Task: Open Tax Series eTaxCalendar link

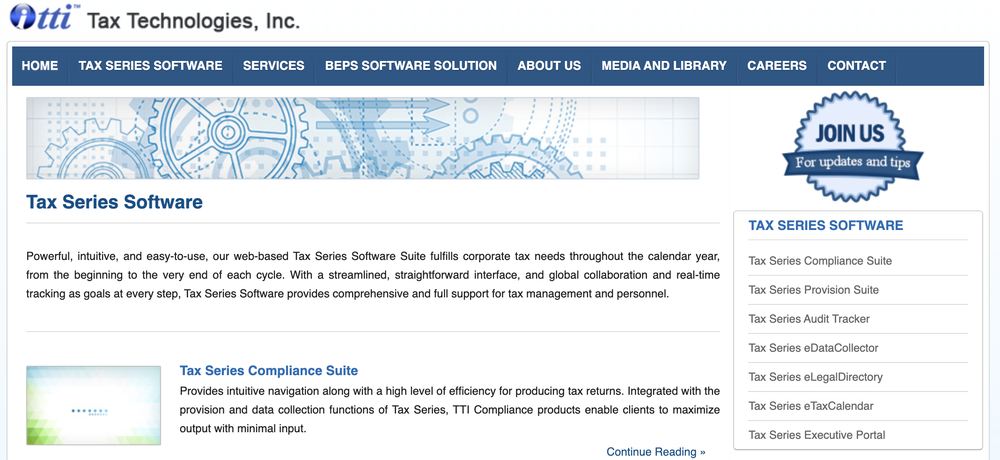Action: [811, 406]
